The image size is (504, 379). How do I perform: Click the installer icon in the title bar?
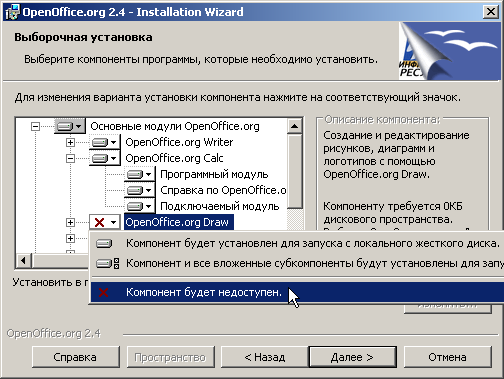pyautogui.click(x=12, y=12)
